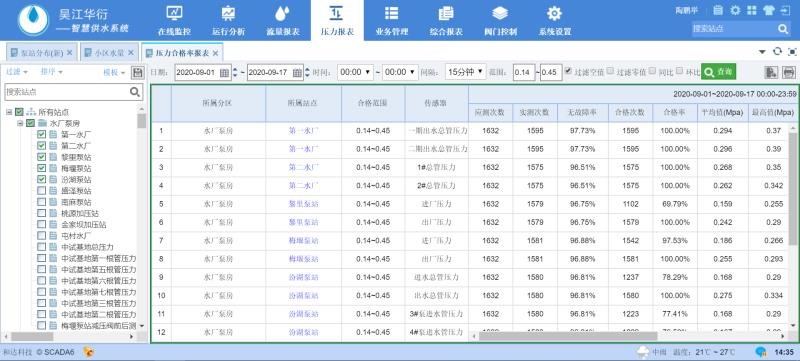Click the notes document icon beside the username
Image resolution: width=800 pixels, height=361 pixels.
point(718,10)
